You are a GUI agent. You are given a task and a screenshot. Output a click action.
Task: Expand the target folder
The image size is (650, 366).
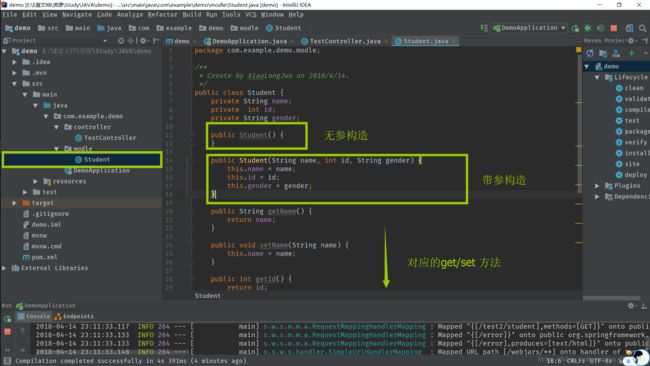[15, 203]
